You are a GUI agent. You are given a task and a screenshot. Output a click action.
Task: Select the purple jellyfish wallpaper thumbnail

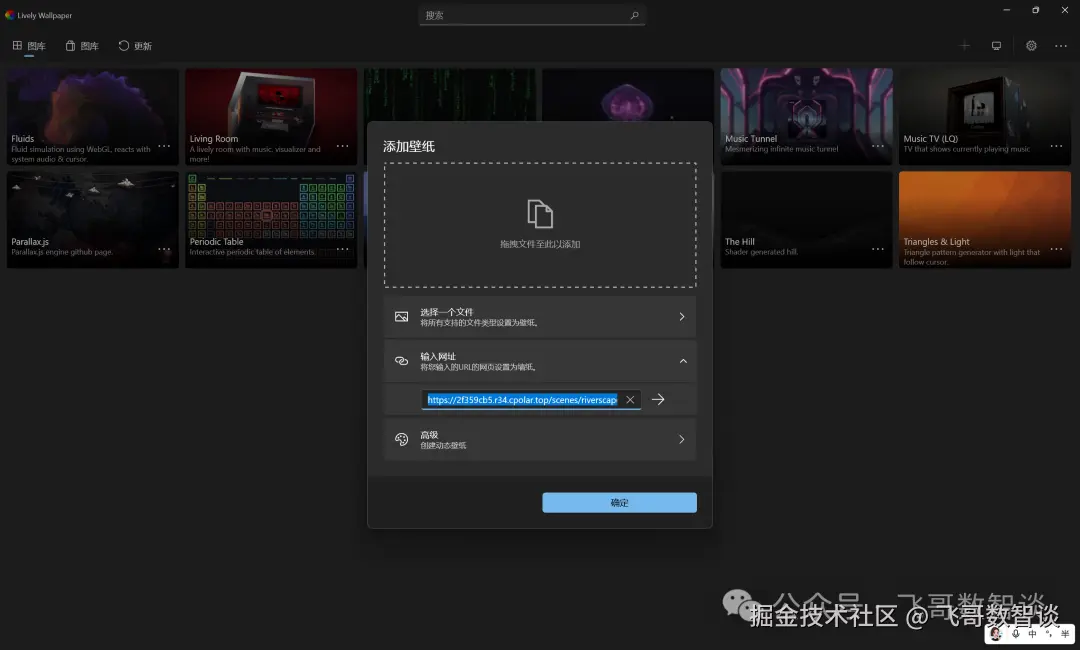click(628, 94)
